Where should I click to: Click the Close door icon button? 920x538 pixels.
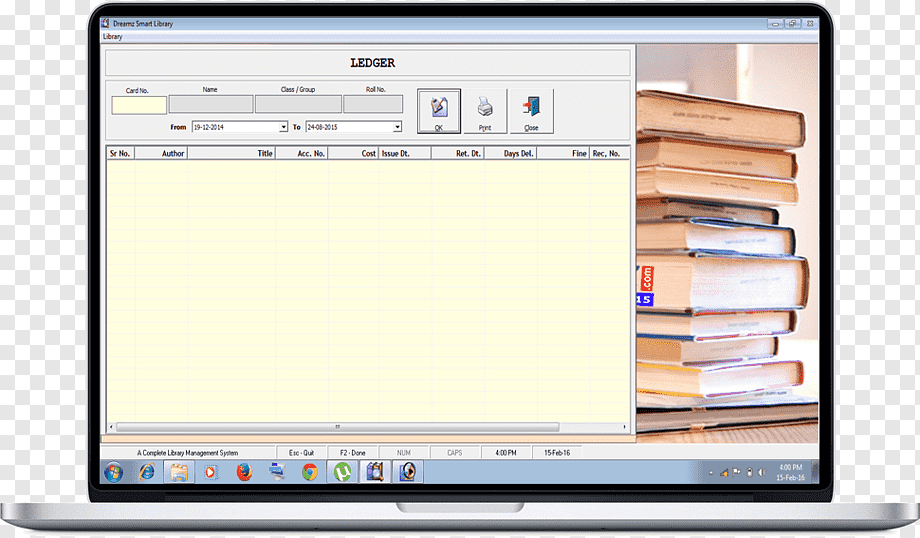click(x=531, y=111)
